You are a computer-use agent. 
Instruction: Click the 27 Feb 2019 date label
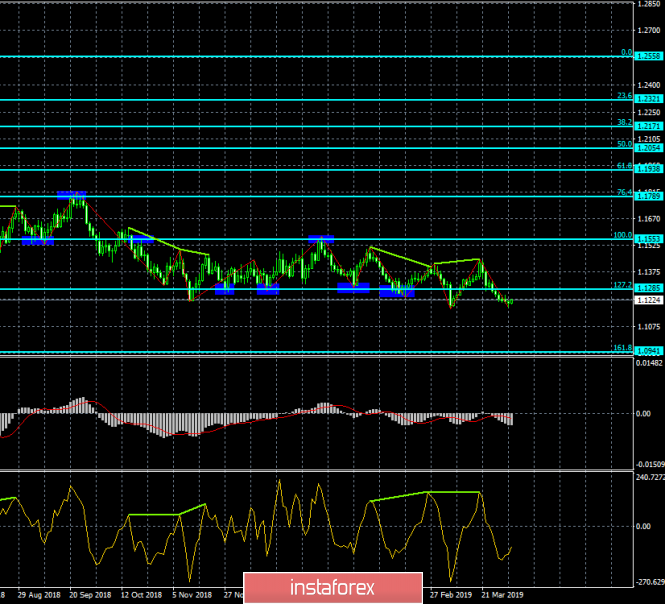(450, 594)
